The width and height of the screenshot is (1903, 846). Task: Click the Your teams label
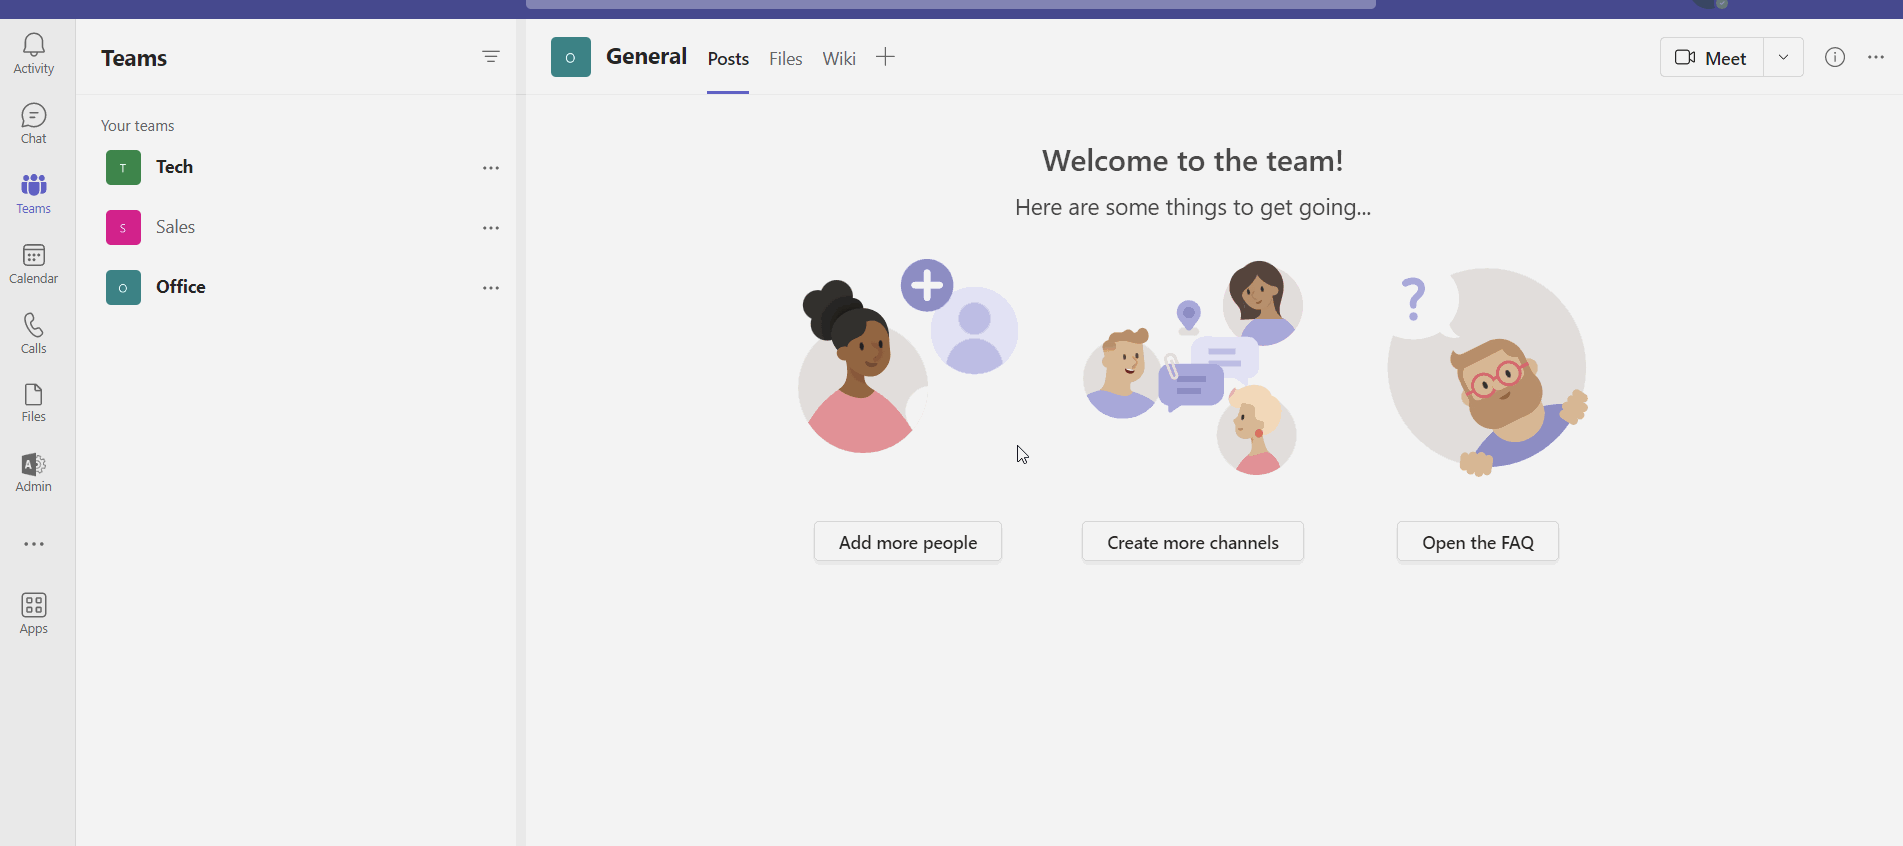[x=138, y=126]
